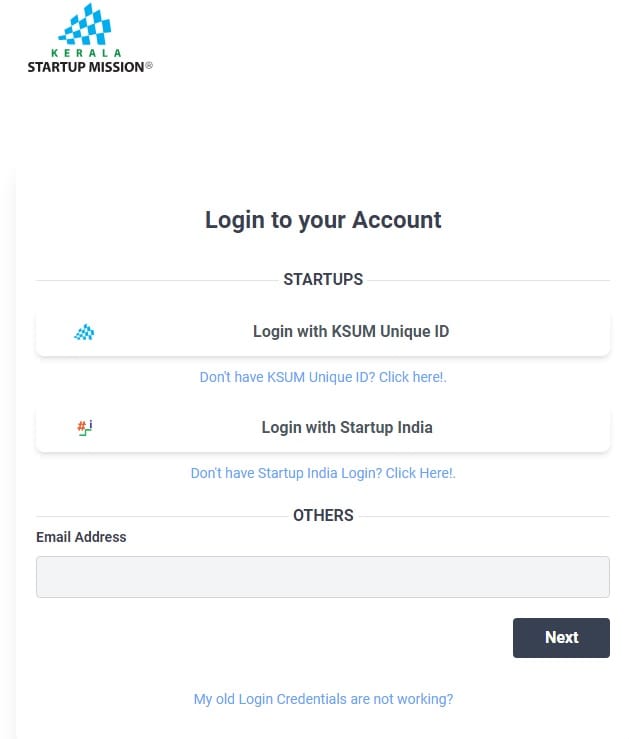Click the Login to your Account heading
This screenshot has width=629, height=739.
(323, 220)
